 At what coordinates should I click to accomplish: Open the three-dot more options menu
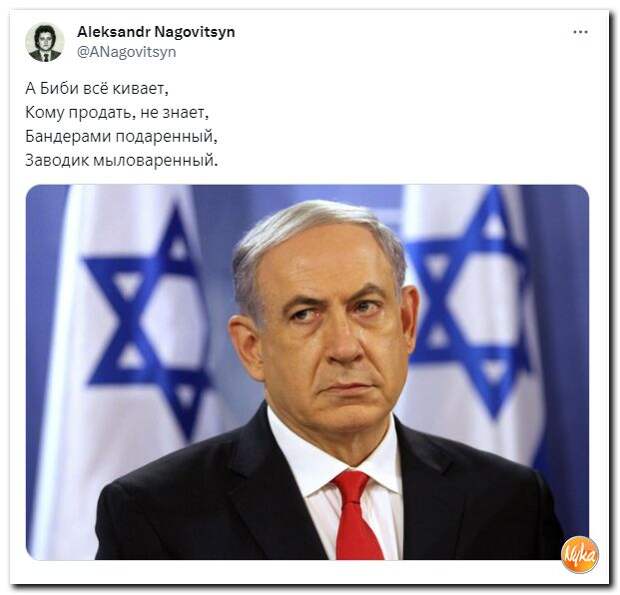[x=580, y=32]
